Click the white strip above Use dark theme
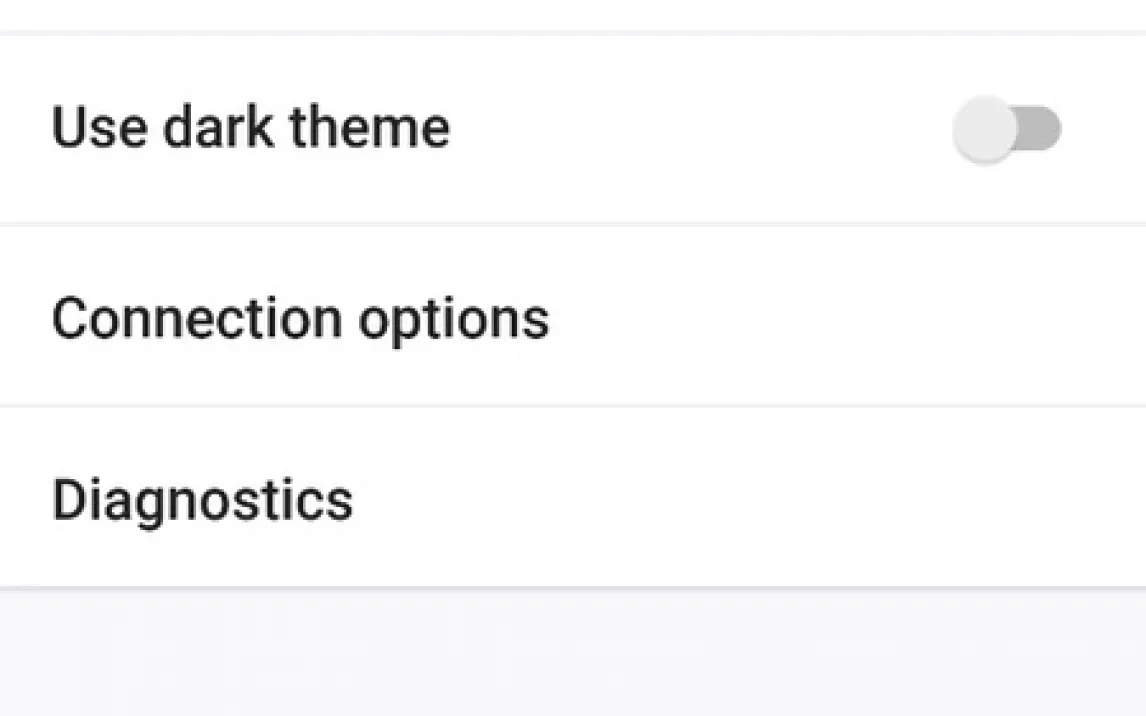 572,14
